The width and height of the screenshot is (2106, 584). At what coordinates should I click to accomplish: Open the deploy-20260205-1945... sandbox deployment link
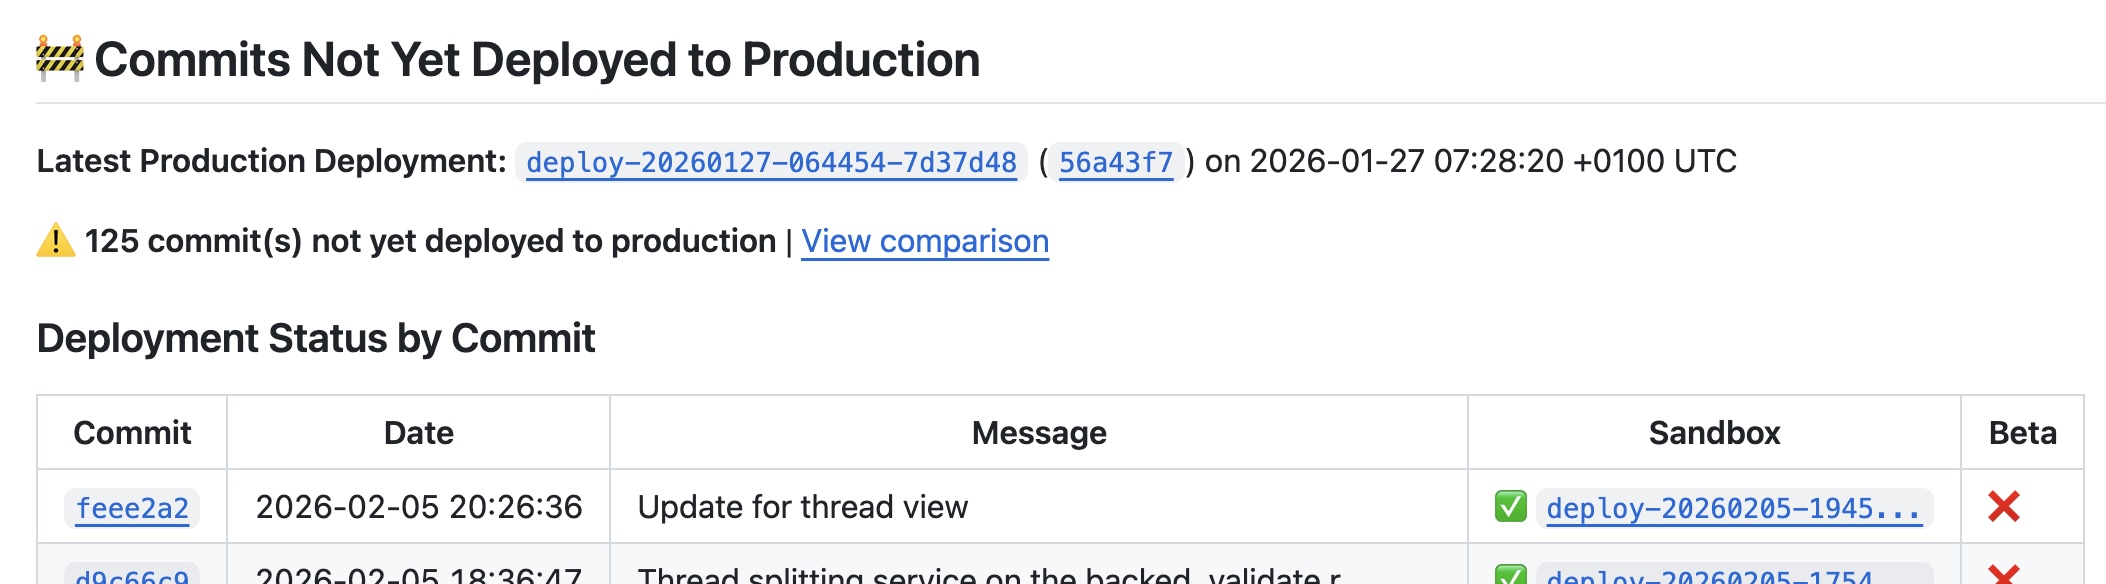coord(1733,508)
